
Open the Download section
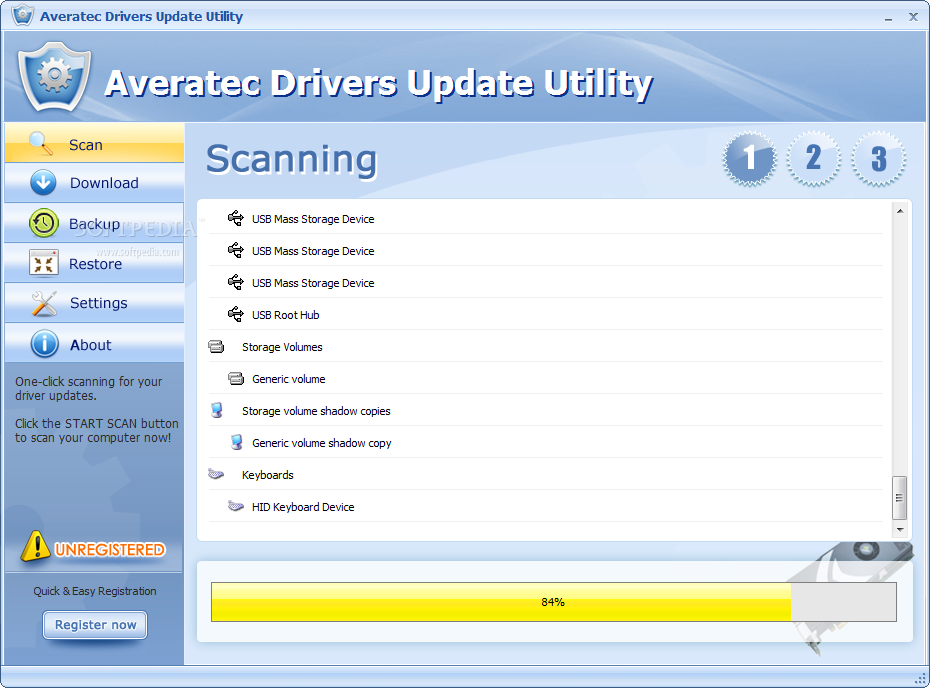[94, 183]
